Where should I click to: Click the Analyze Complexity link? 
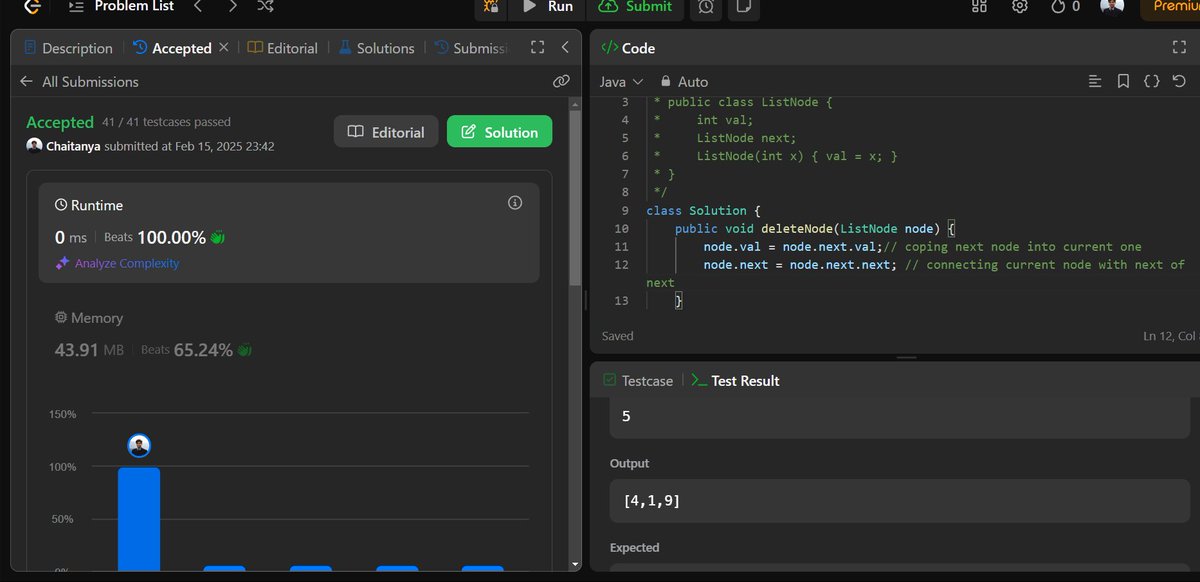click(x=126, y=263)
